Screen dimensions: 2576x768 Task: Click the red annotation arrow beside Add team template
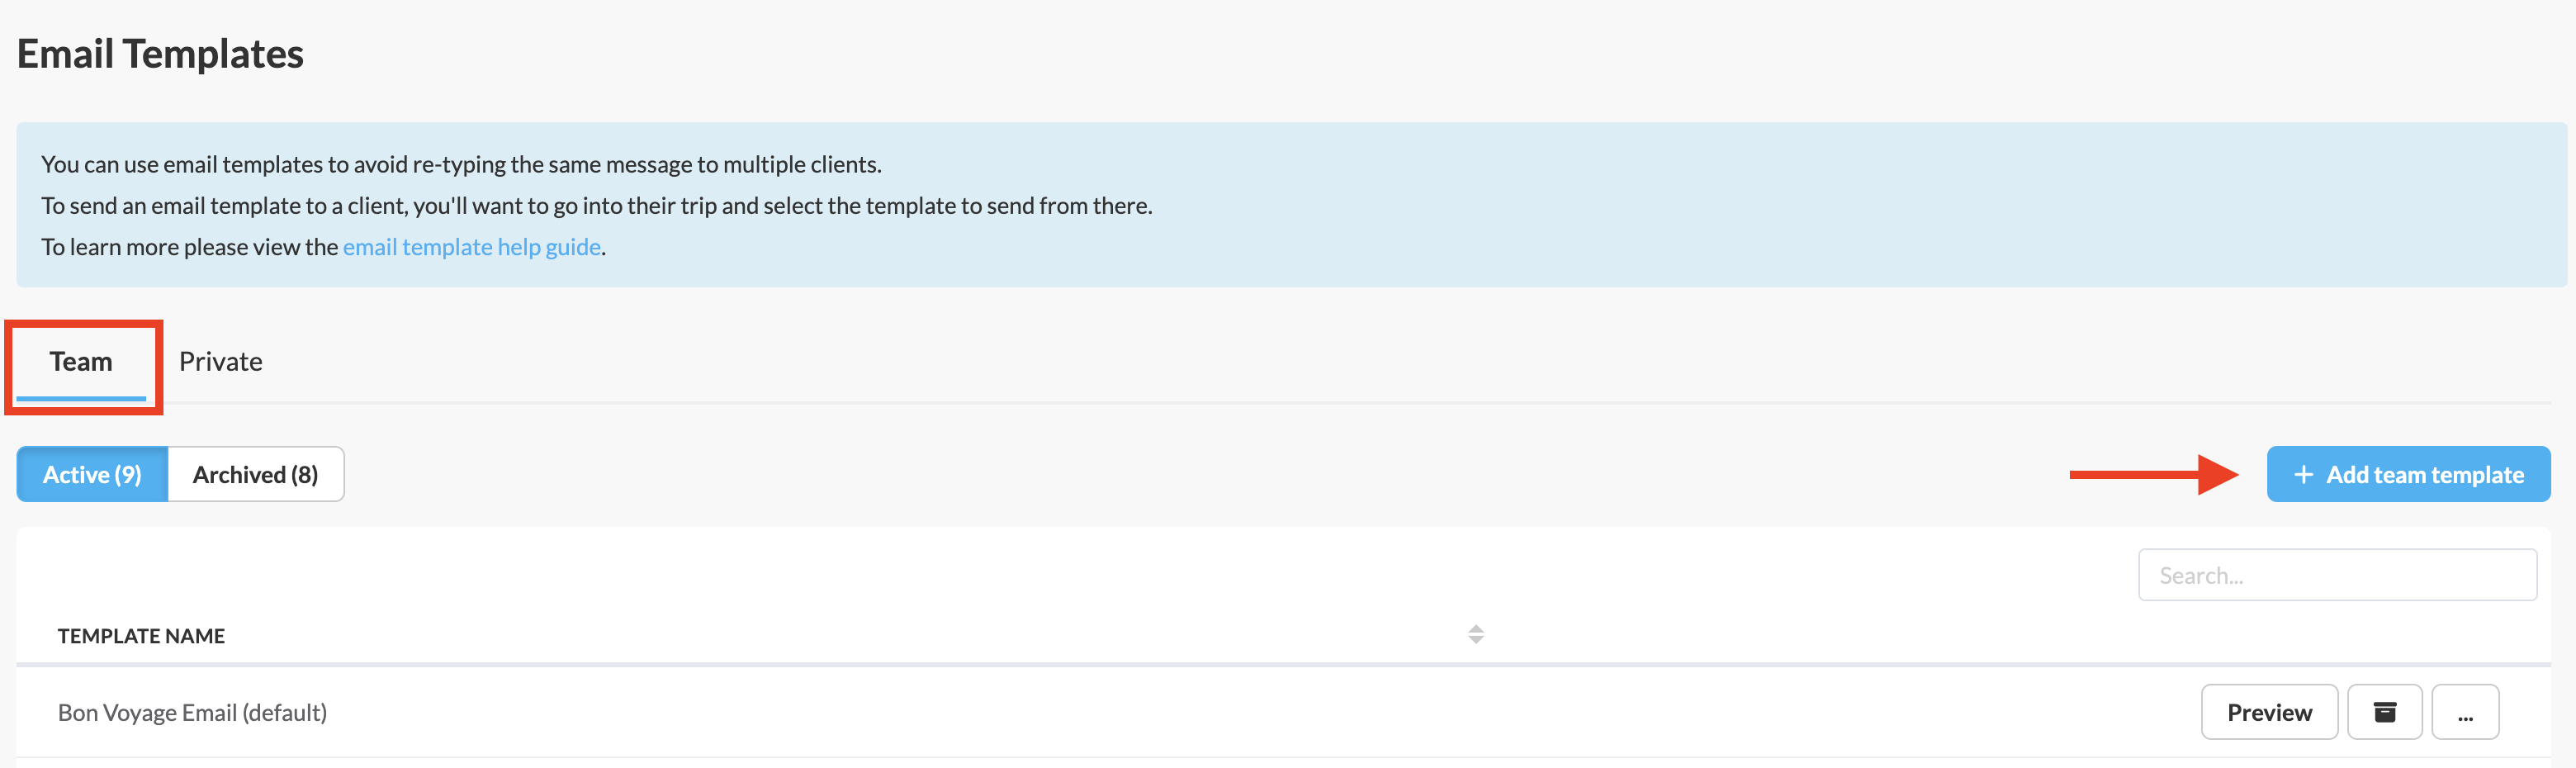point(2152,474)
